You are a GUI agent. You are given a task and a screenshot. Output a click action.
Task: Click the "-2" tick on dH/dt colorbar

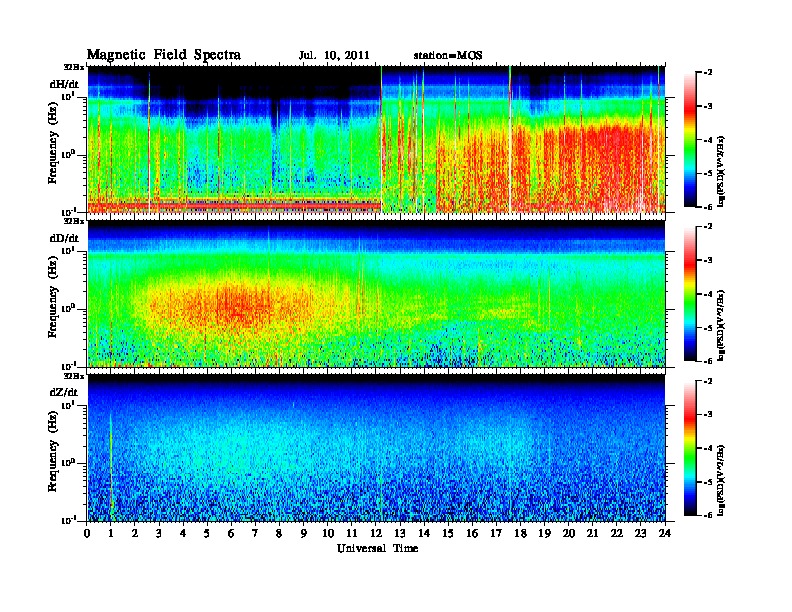tap(708, 73)
